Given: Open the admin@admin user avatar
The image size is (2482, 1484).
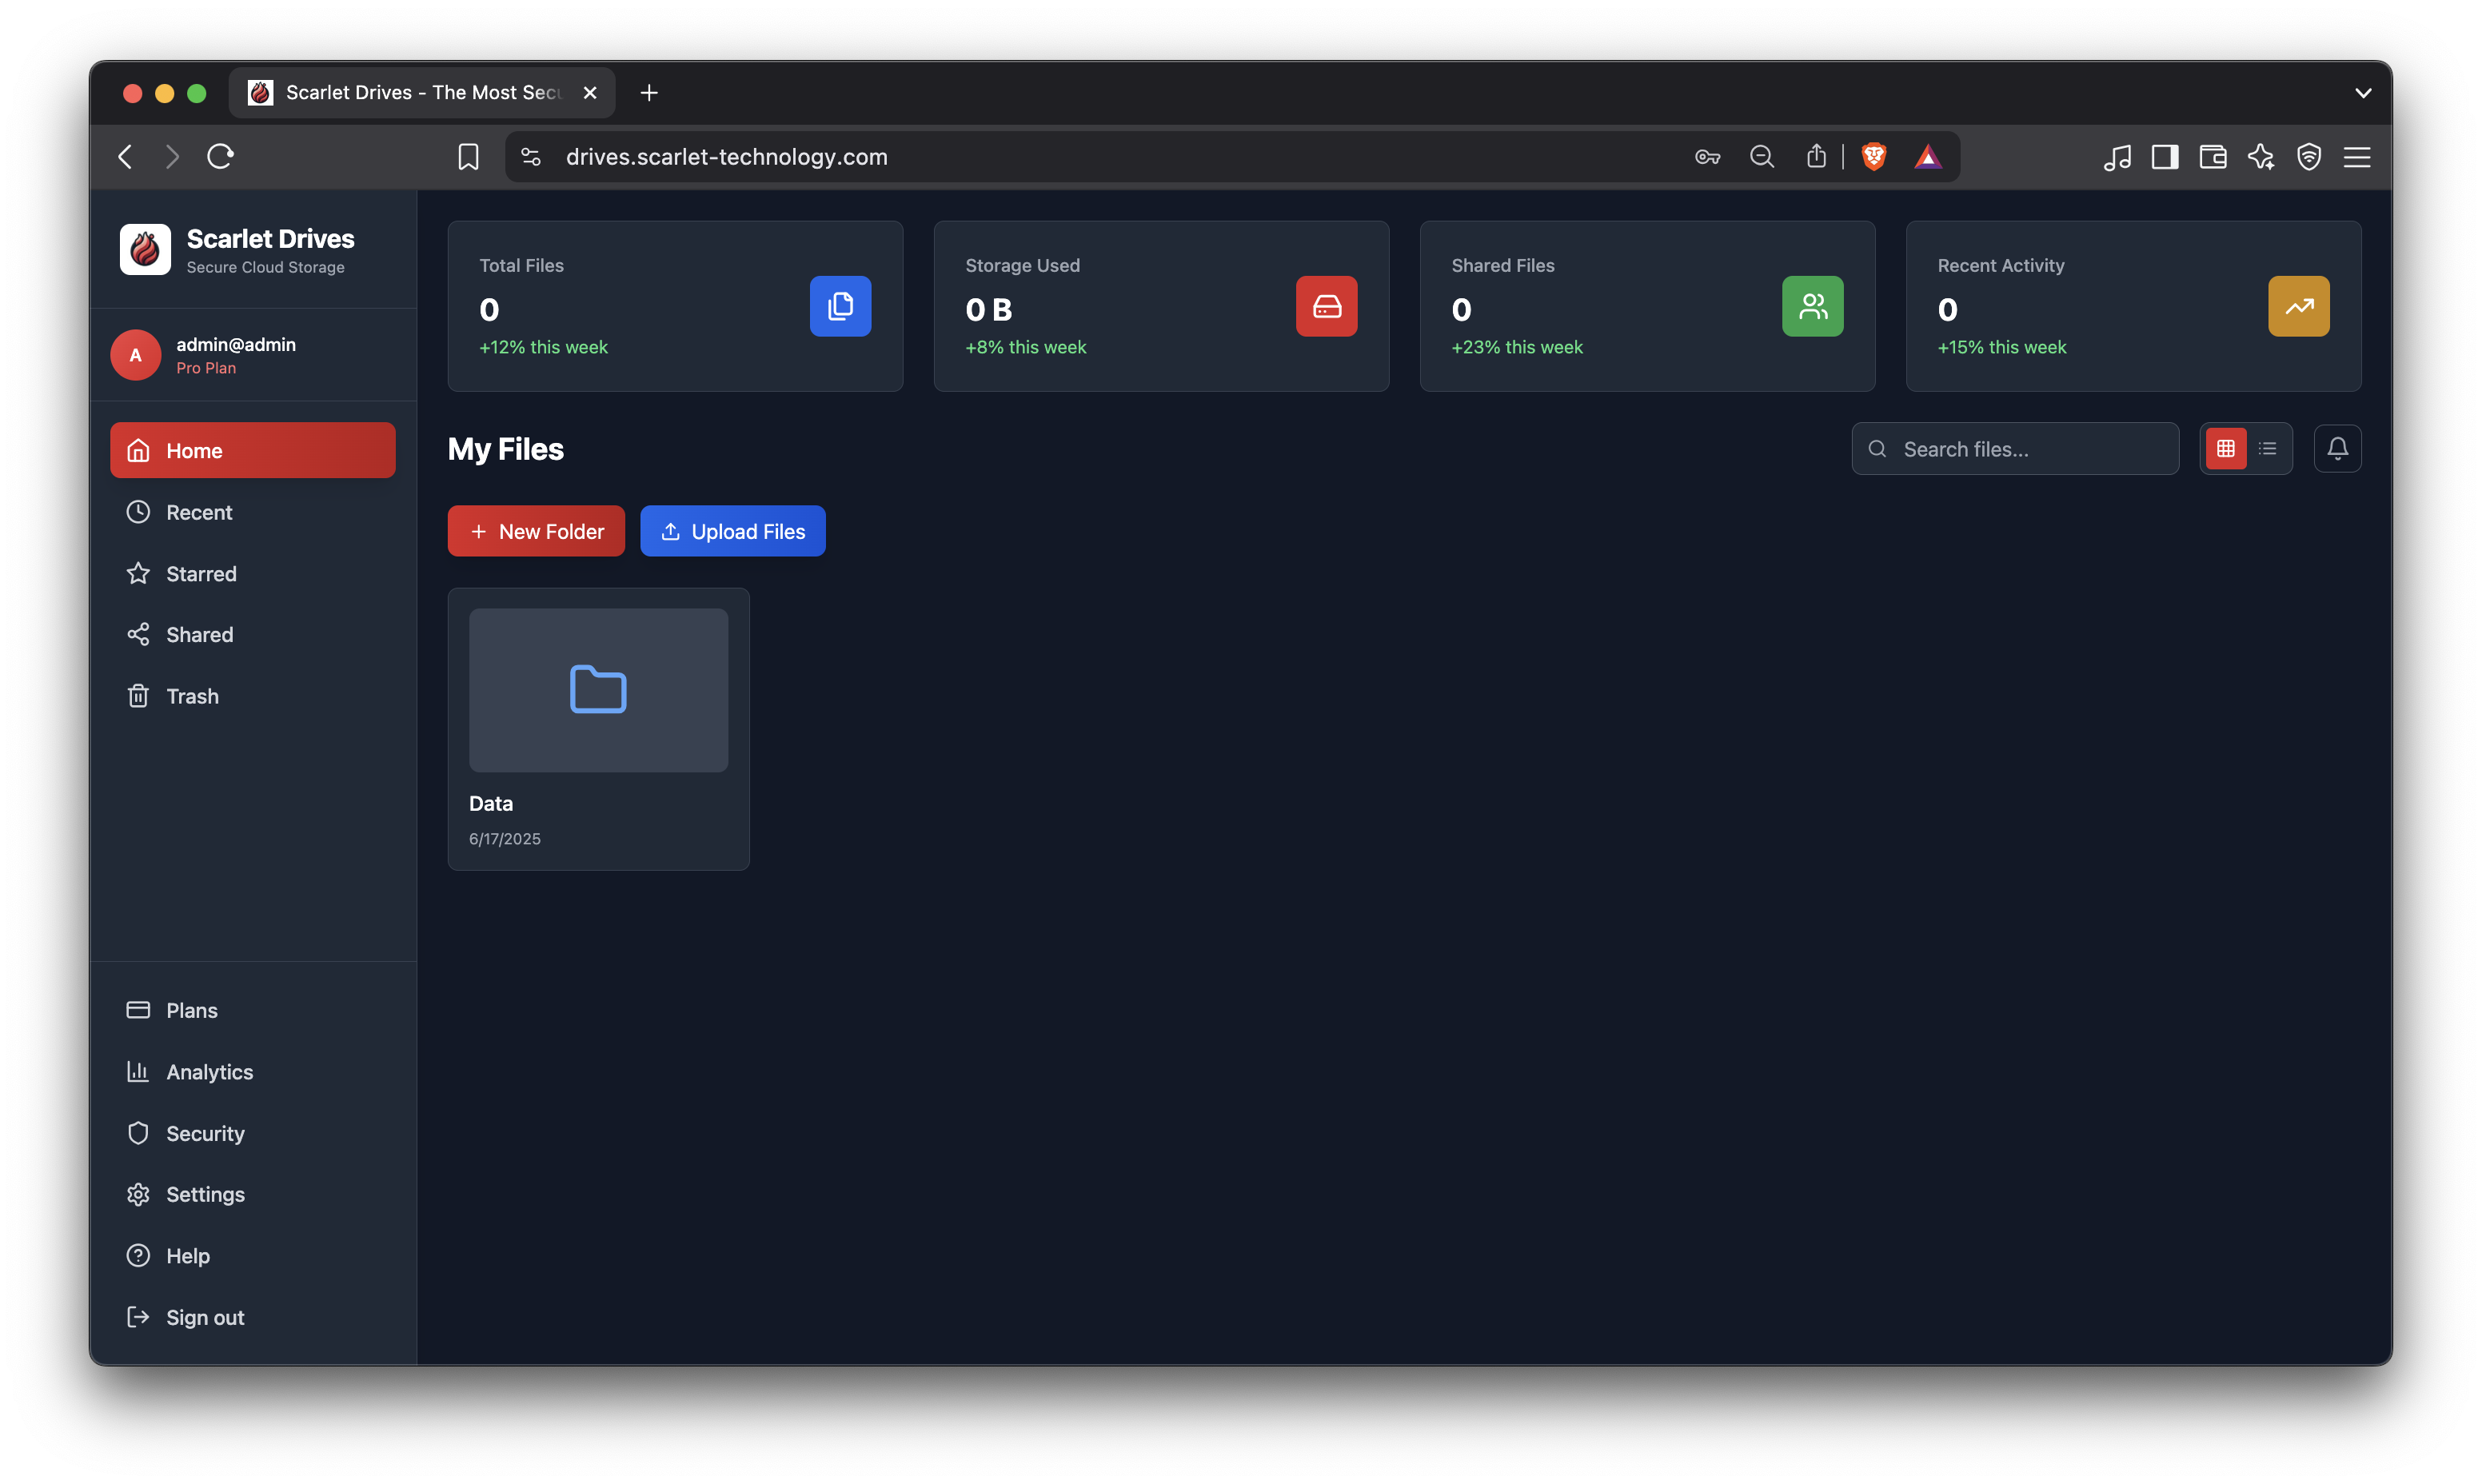Looking at the screenshot, I should click(x=135, y=355).
